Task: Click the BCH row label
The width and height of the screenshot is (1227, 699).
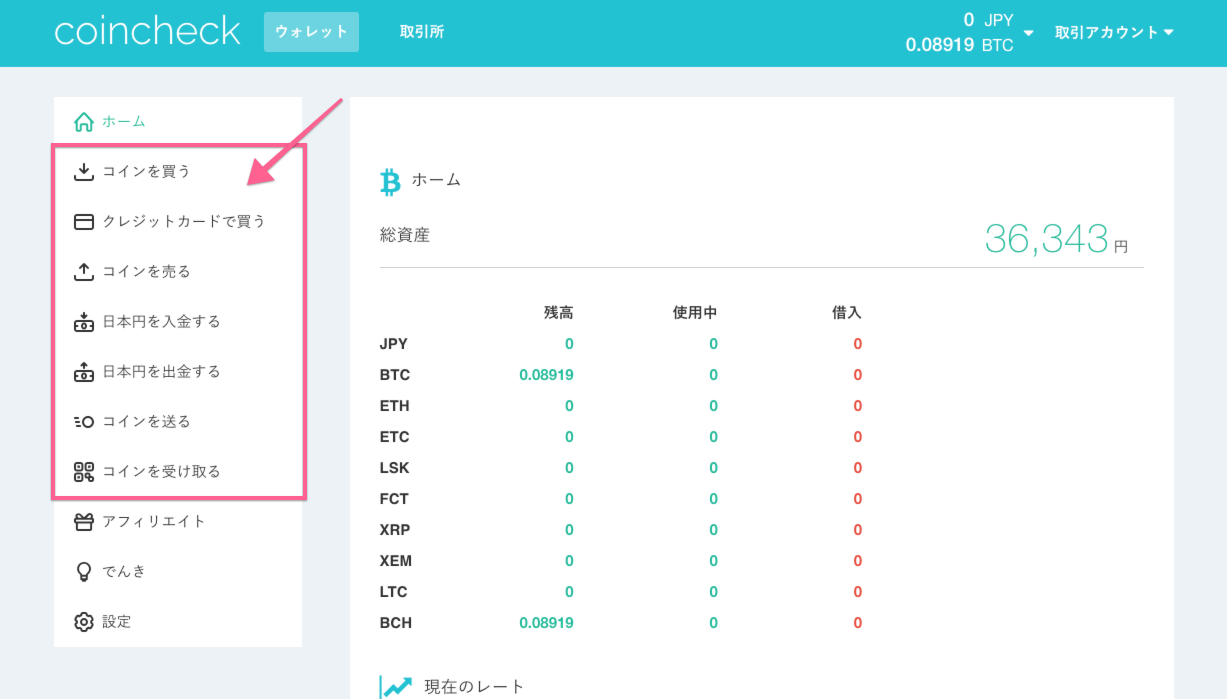Action: coord(396,623)
